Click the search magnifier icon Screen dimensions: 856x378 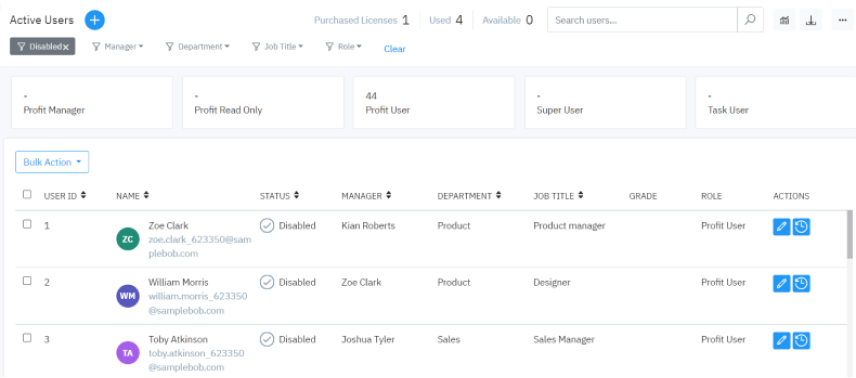750,20
